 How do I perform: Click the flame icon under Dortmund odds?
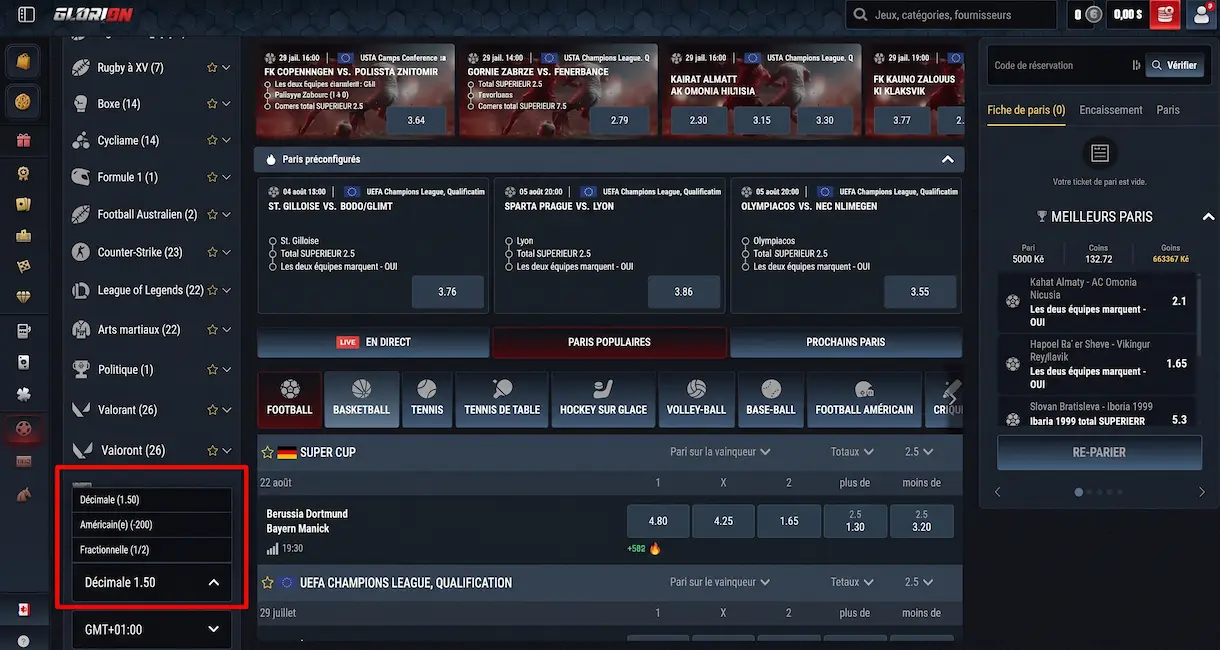click(x=656, y=548)
